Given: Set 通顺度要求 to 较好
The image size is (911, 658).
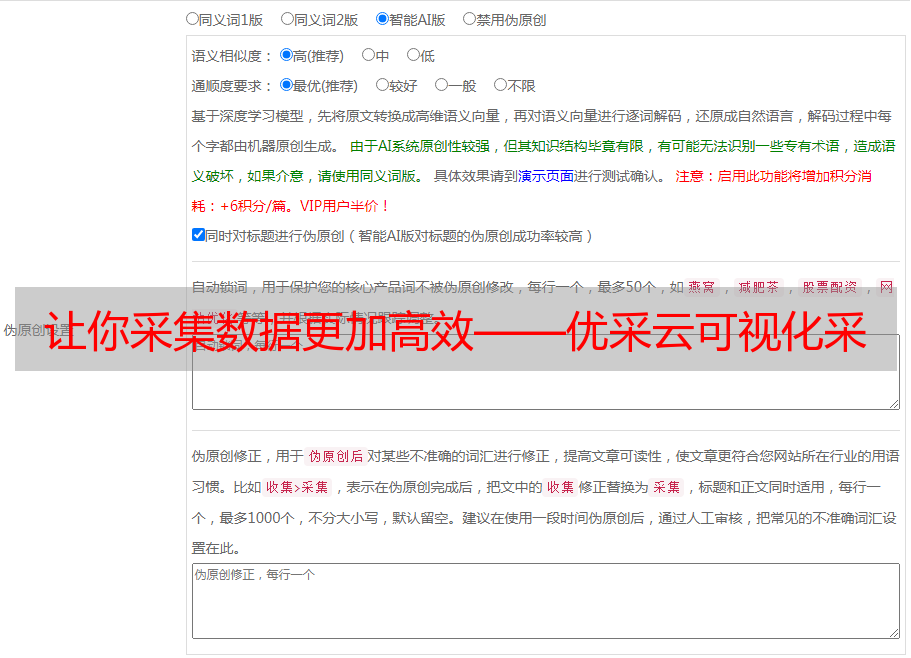Looking at the screenshot, I should pos(382,85).
